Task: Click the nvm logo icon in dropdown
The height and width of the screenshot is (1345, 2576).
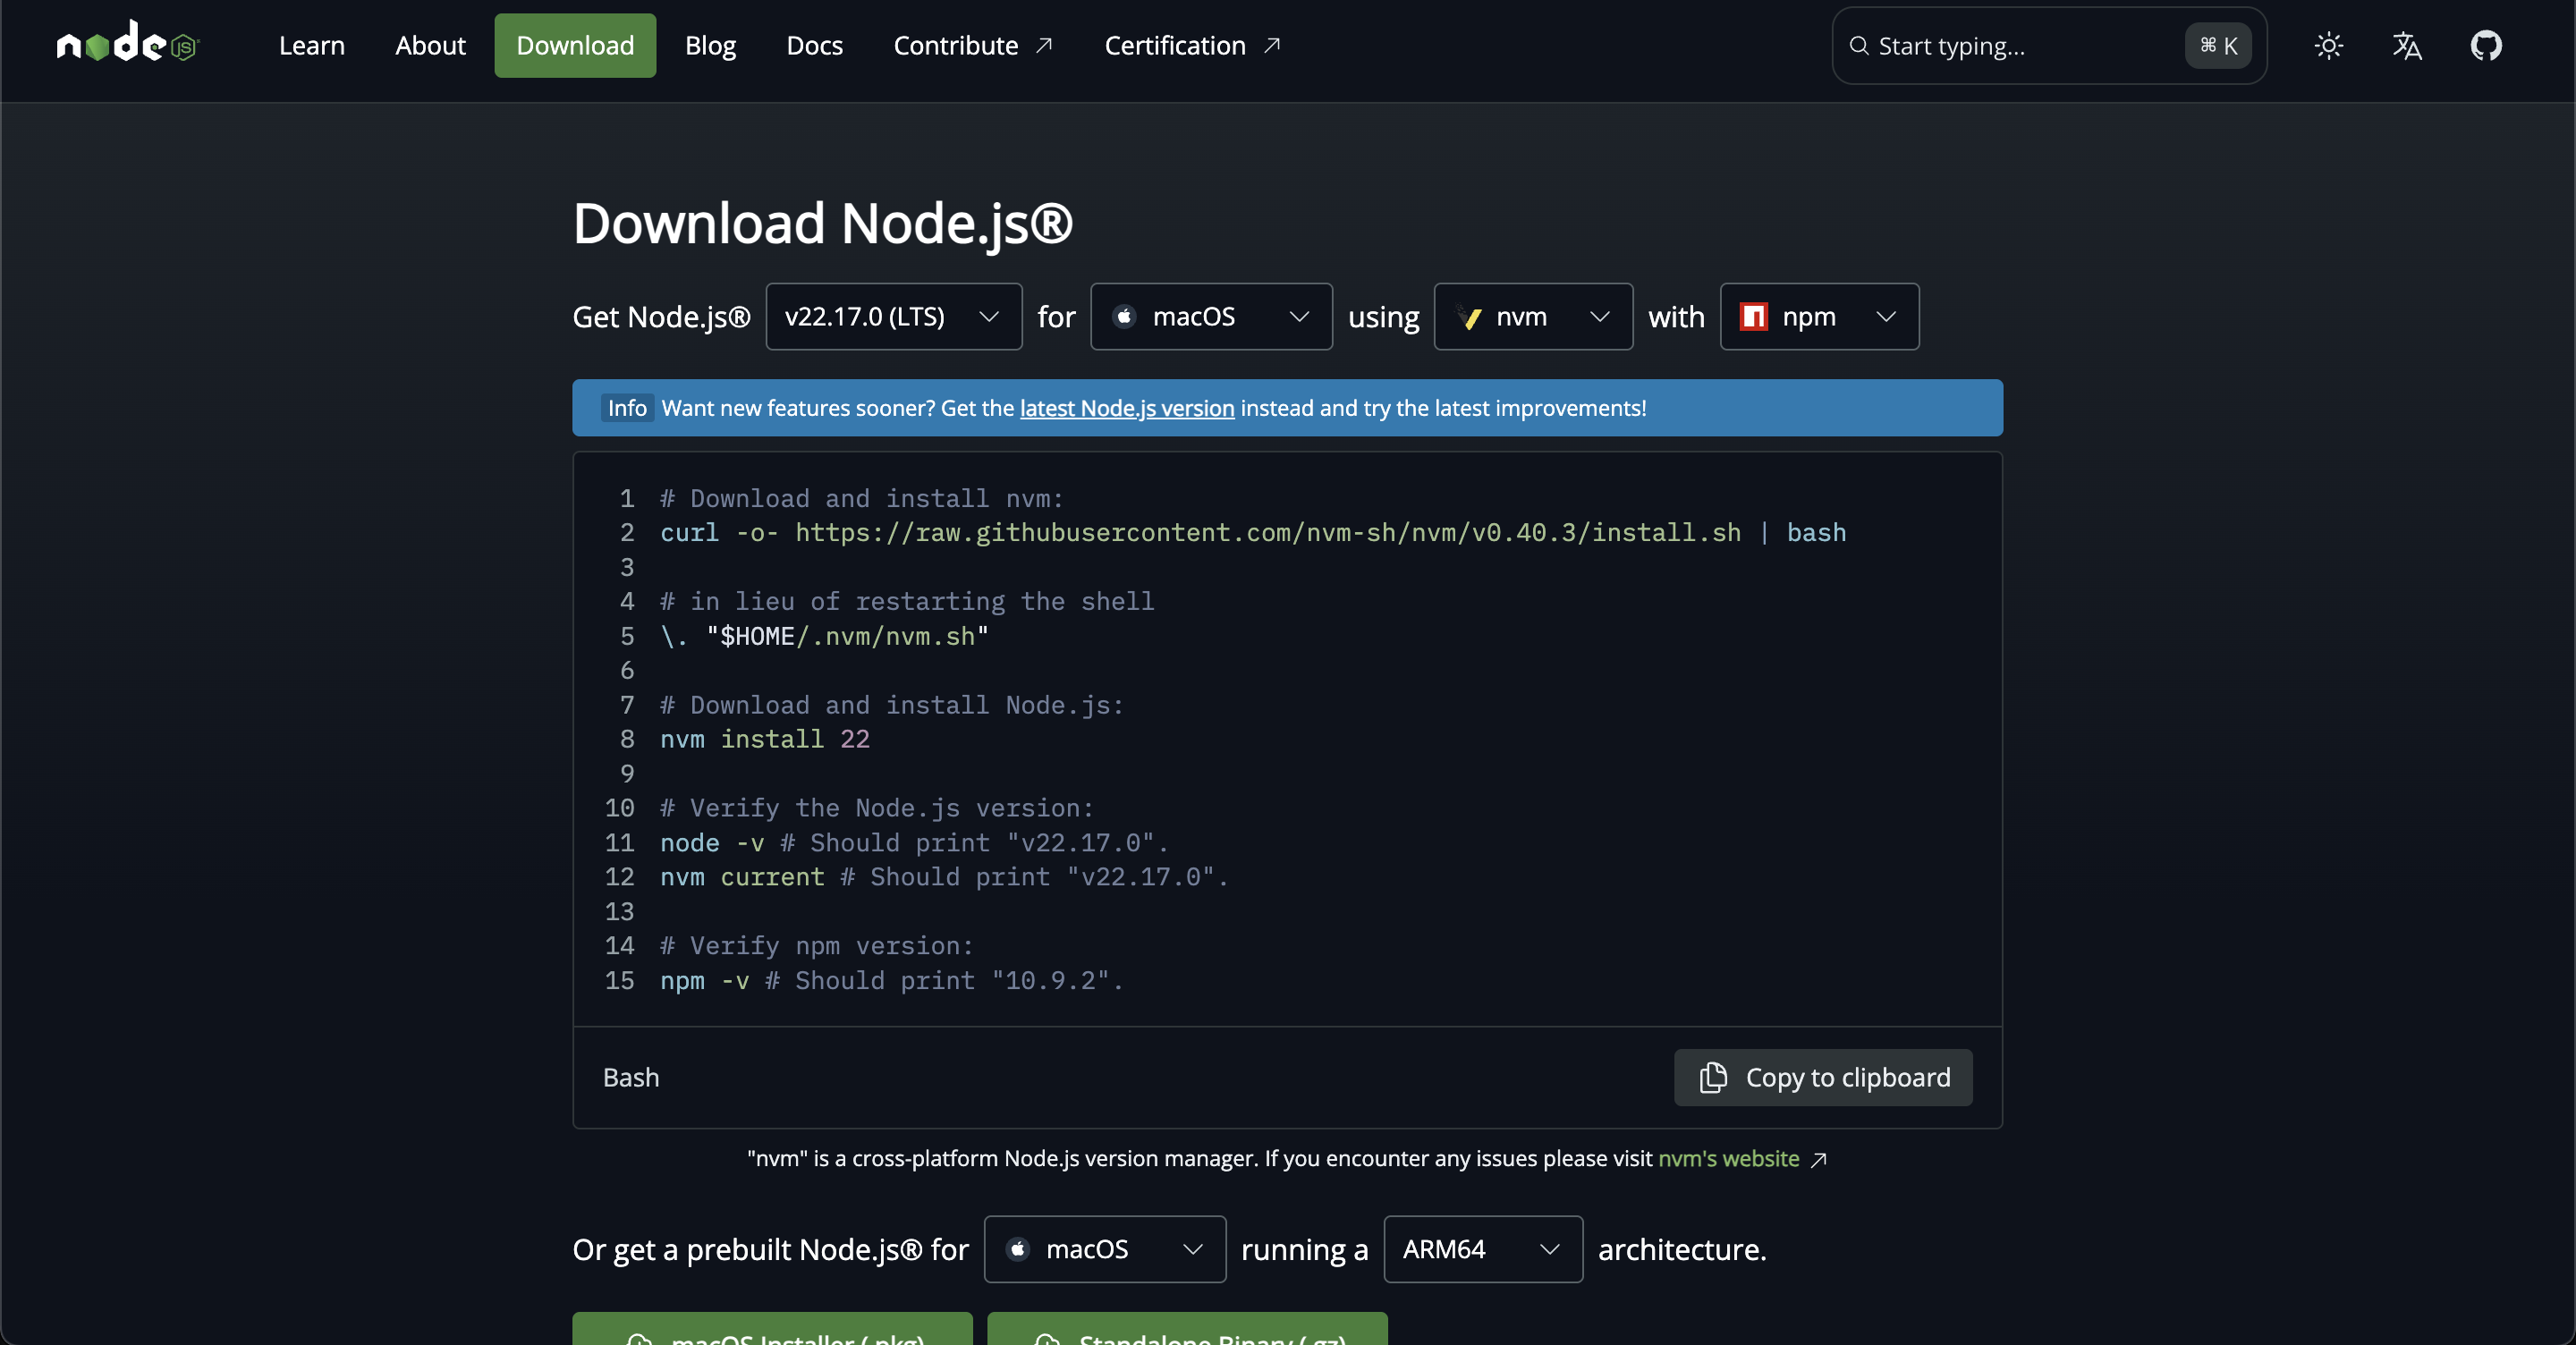Action: [1468, 317]
